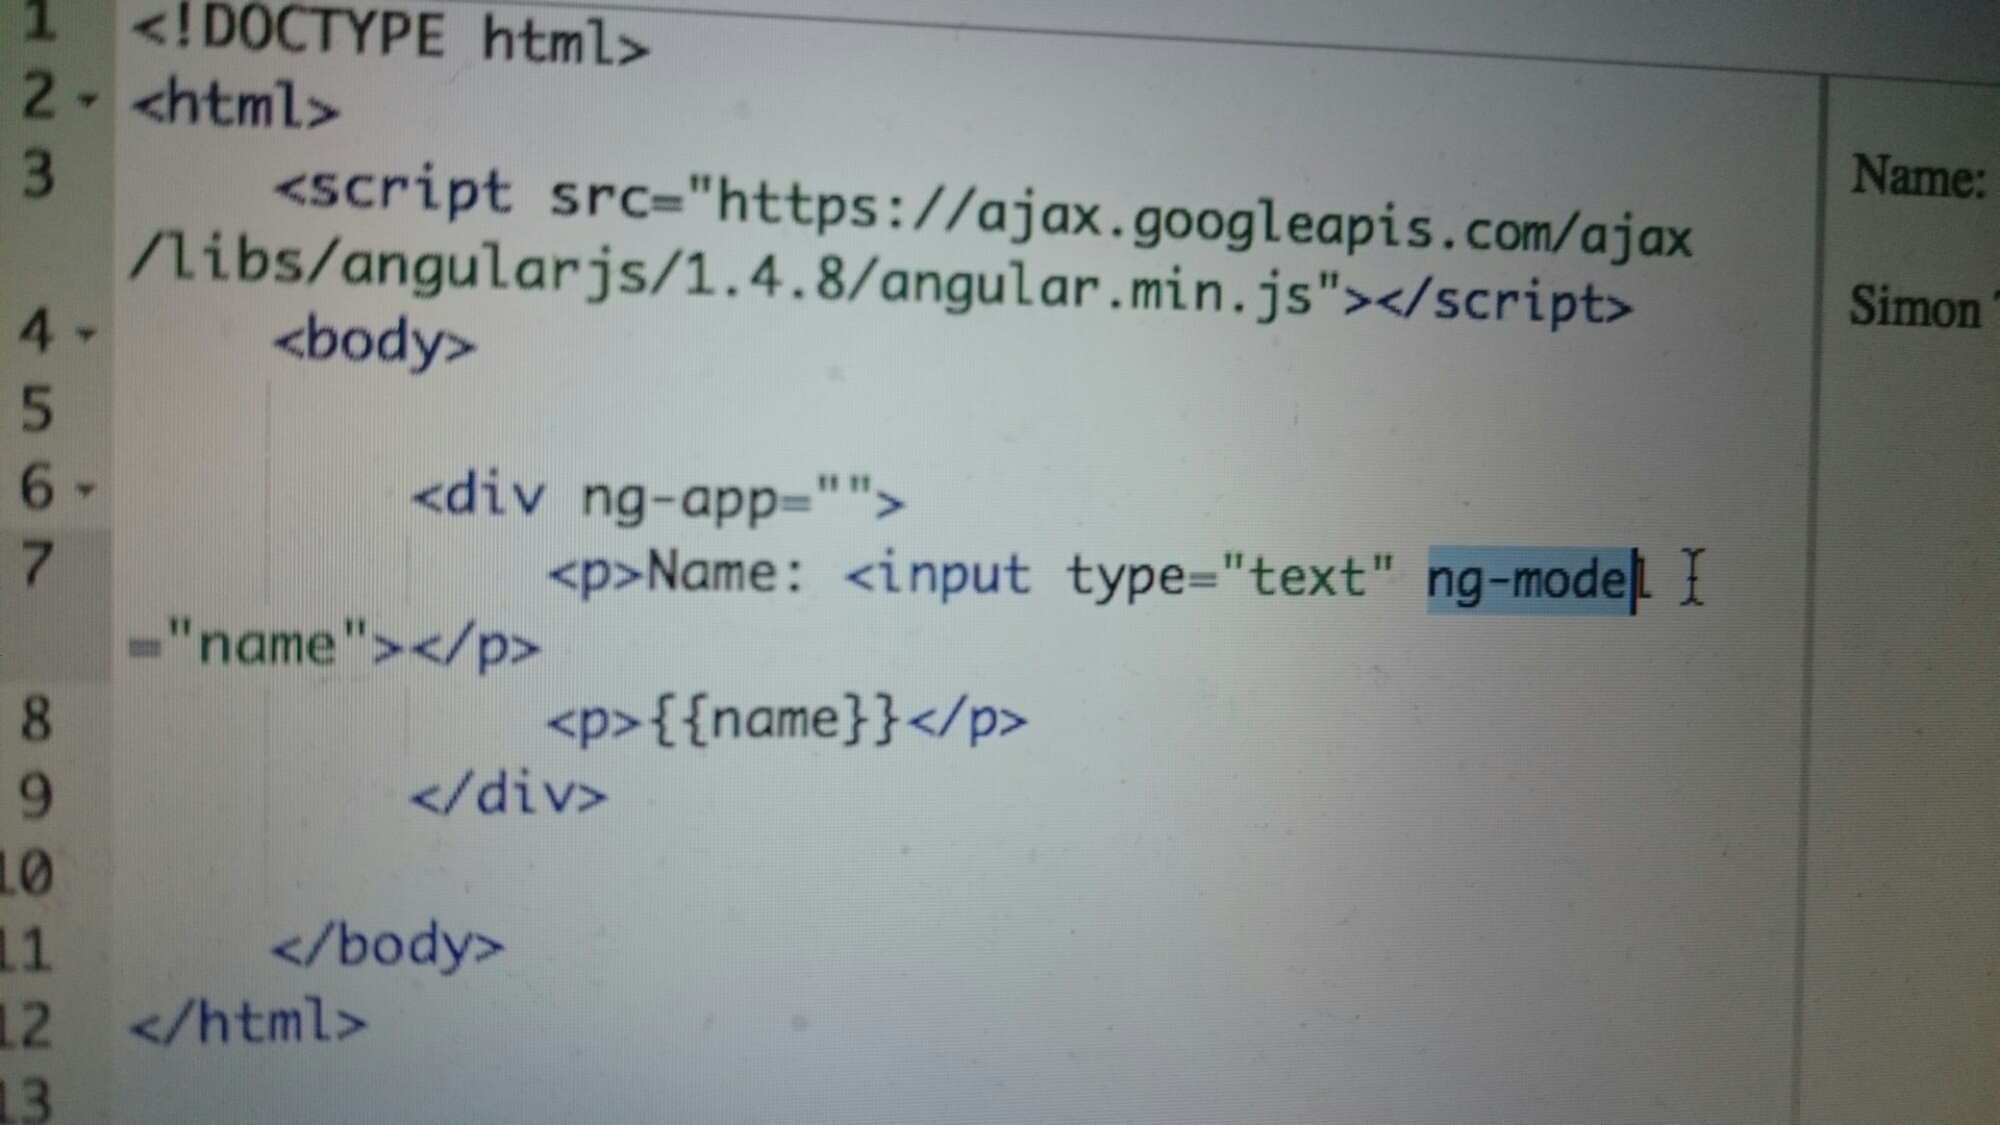
Task: Click the closing body tag
Action: pos(388,946)
